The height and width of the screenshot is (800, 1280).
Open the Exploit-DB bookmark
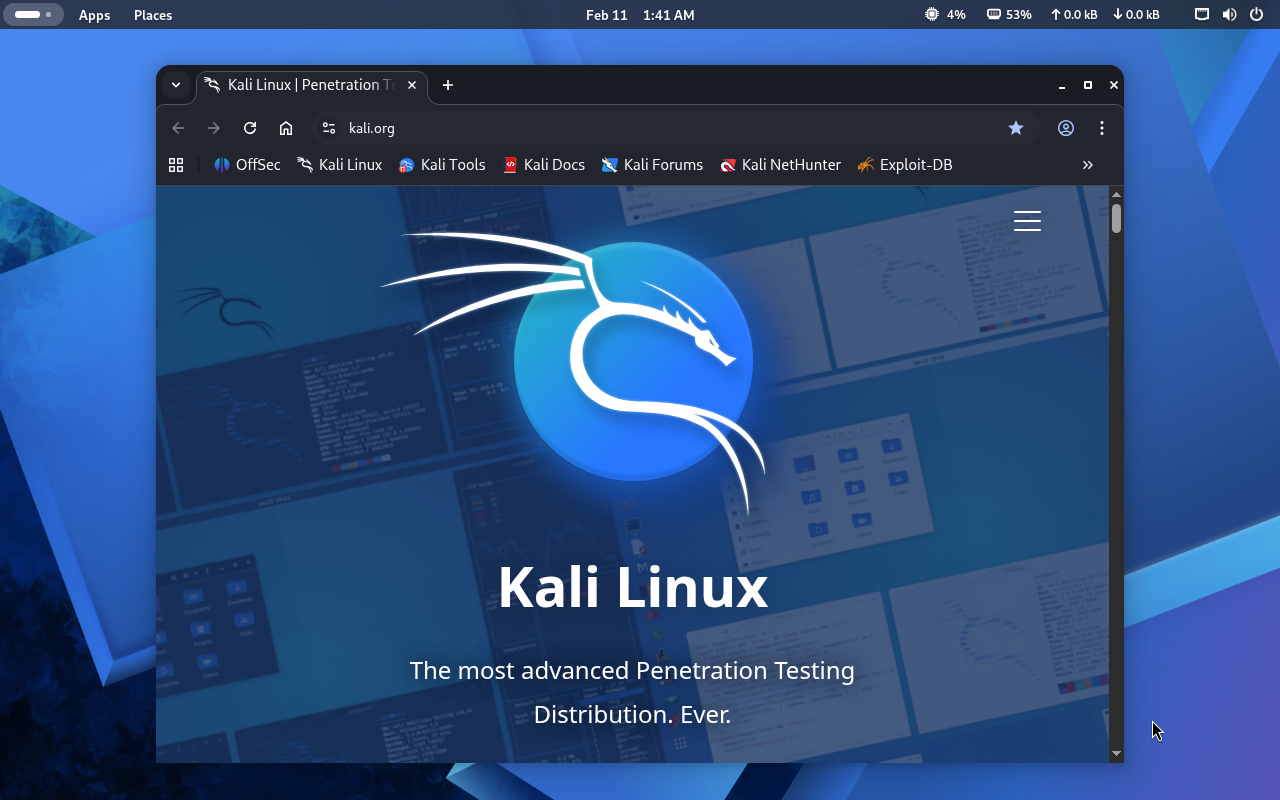click(905, 165)
